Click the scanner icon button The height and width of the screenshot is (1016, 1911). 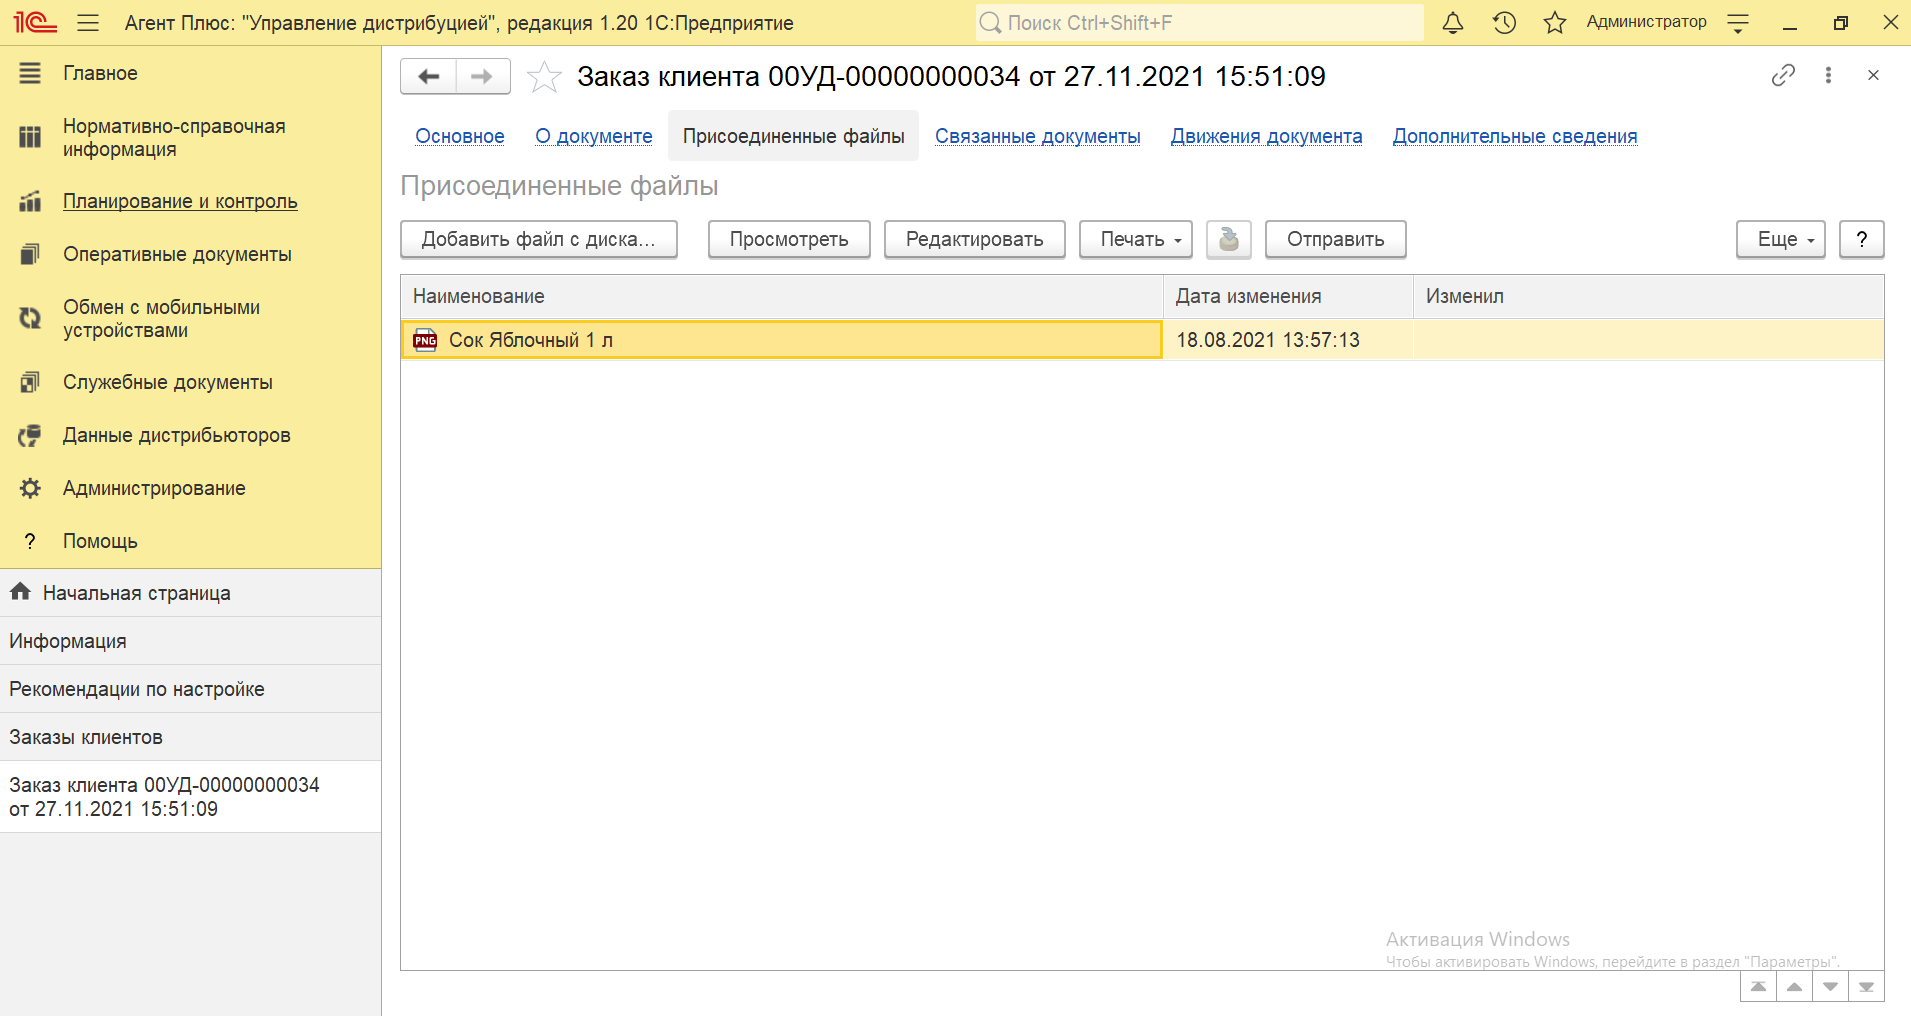coord(1228,239)
